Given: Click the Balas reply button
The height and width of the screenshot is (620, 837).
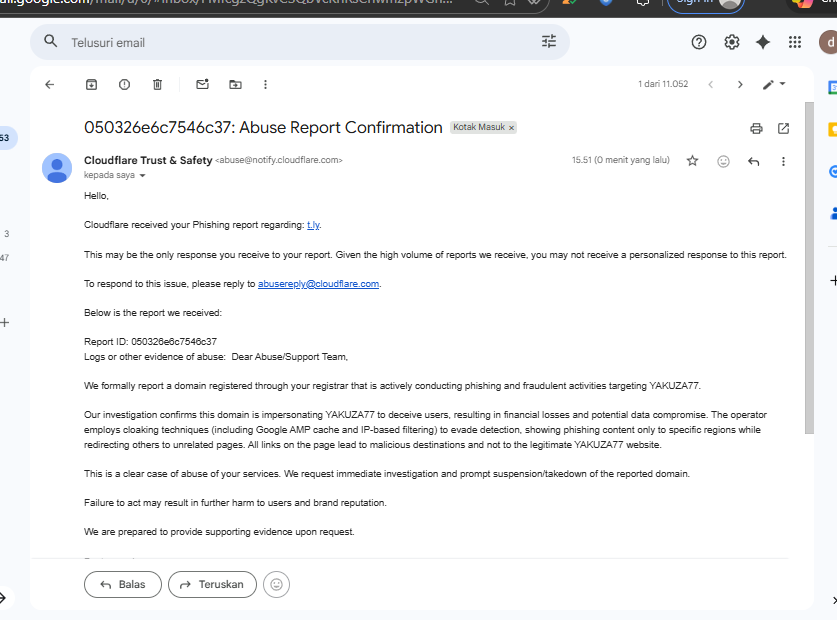Looking at the screenshot, I should (123, 584).
